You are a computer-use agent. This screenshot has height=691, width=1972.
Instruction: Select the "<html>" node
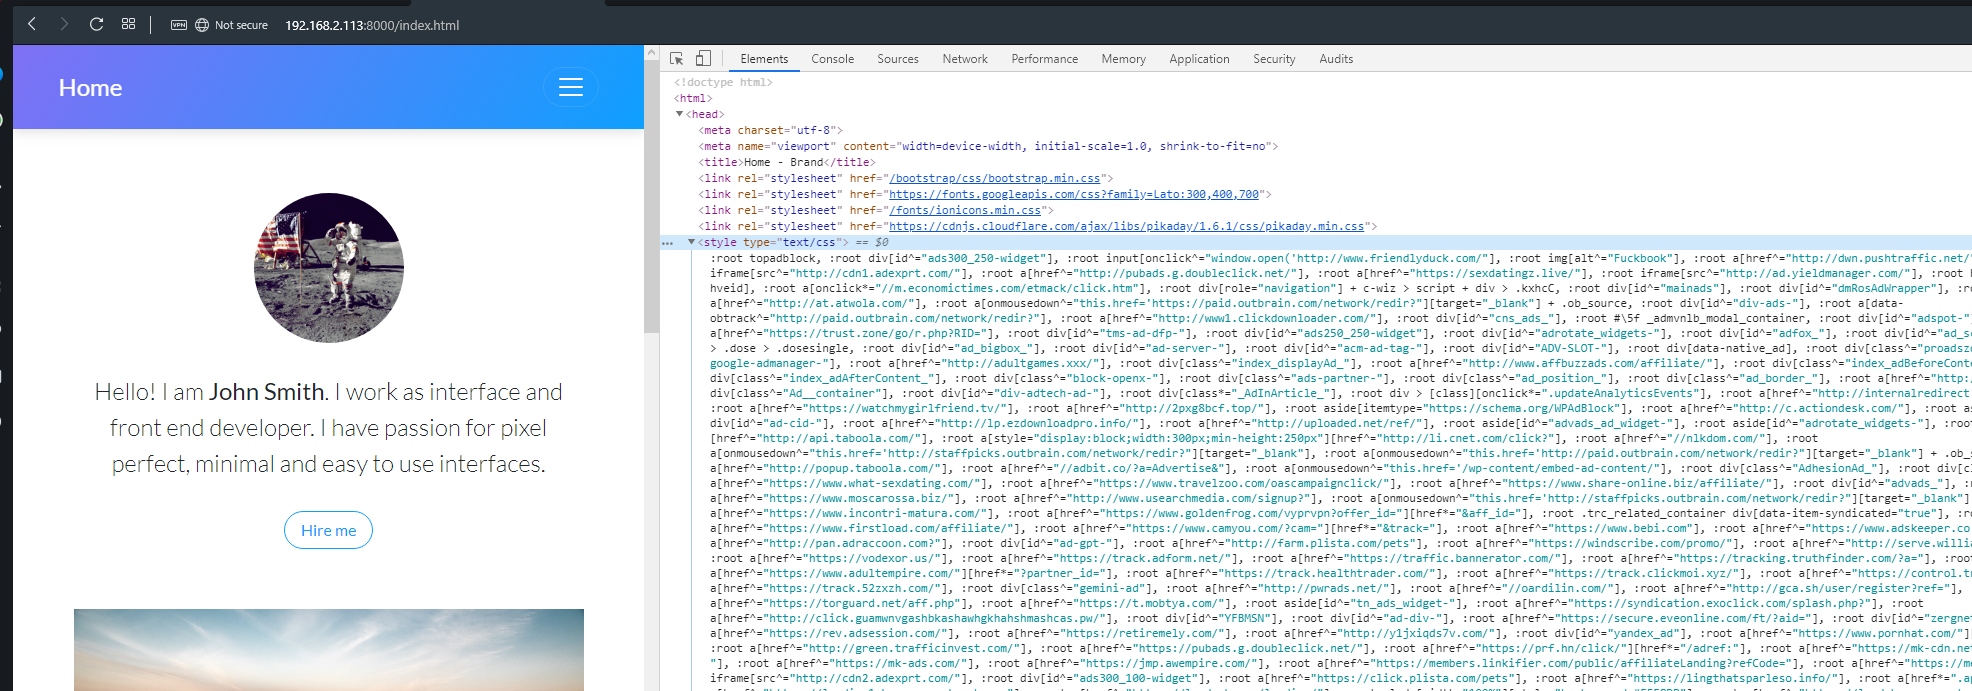point(693,98)
